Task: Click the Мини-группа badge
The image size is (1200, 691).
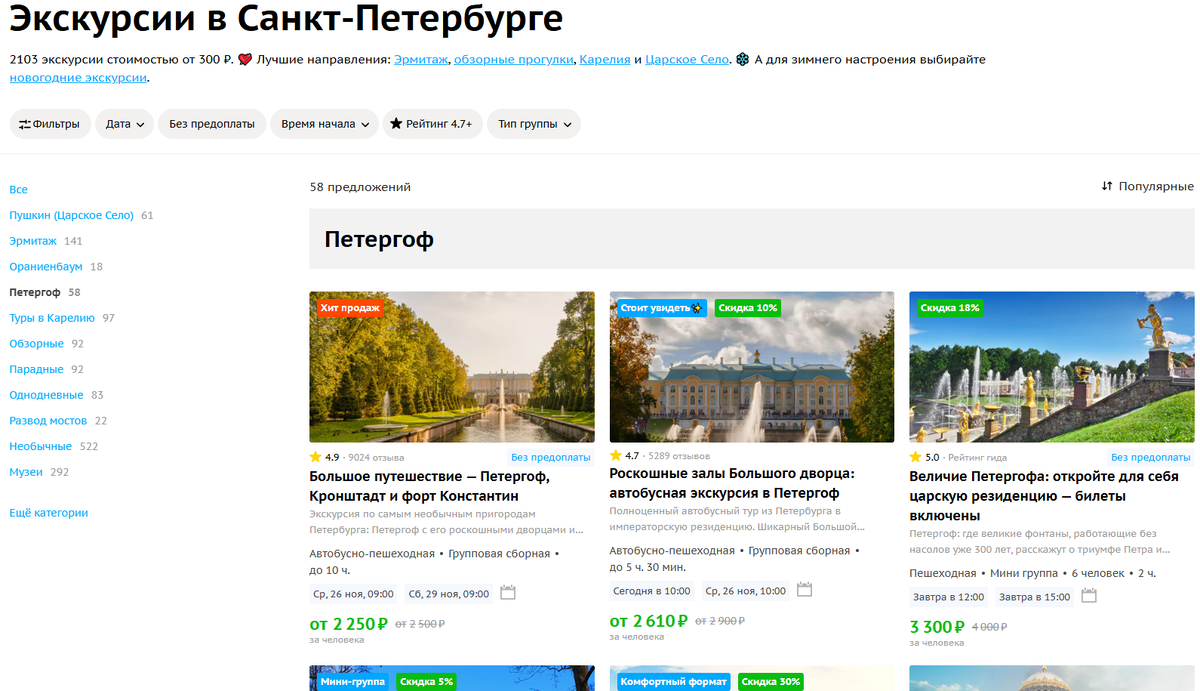Action: (x=353, y=682)
